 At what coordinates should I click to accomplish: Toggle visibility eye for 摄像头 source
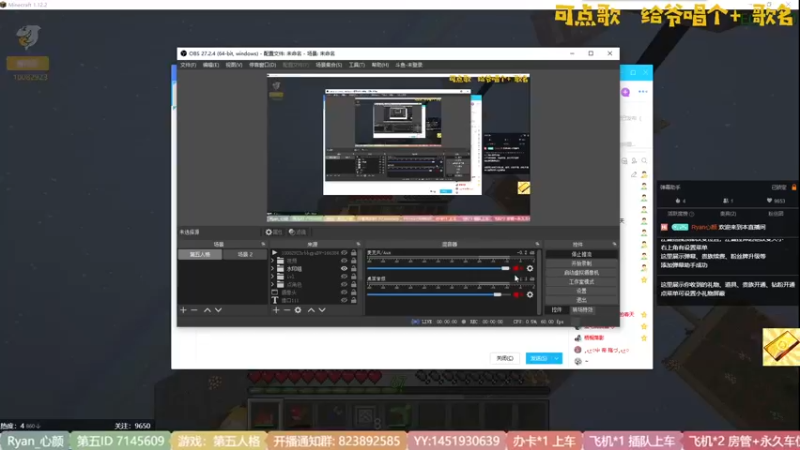pos(344,292)
